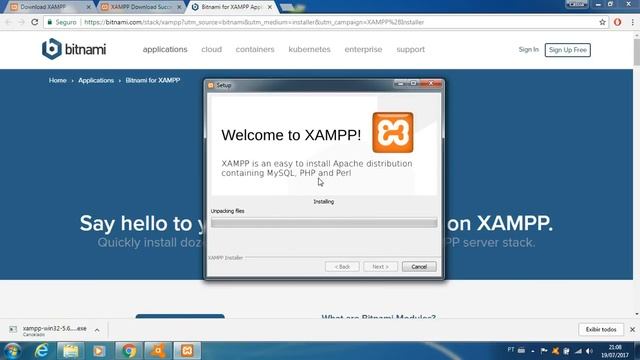The height and width of the screenshot is (360, 640).
Task: Bookmark this page with star icon
Action: pyautogui.click(x=602, y=22)
